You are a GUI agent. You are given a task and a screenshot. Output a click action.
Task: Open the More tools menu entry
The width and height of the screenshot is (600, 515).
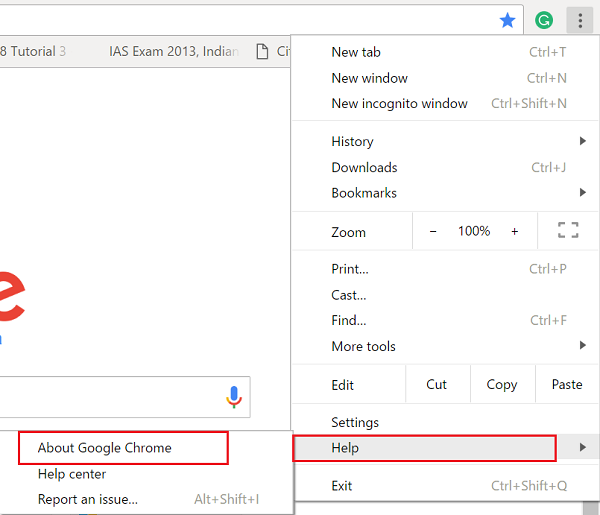click(445, 346)
